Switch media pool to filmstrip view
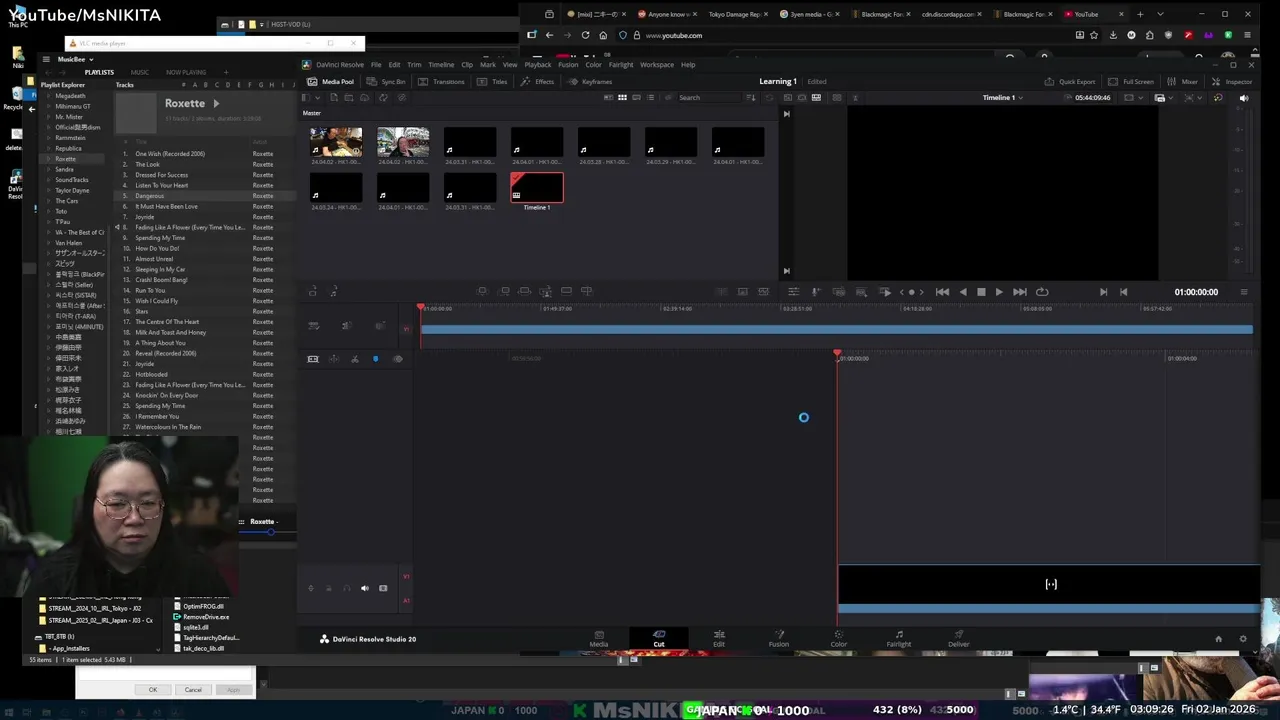 636,98
